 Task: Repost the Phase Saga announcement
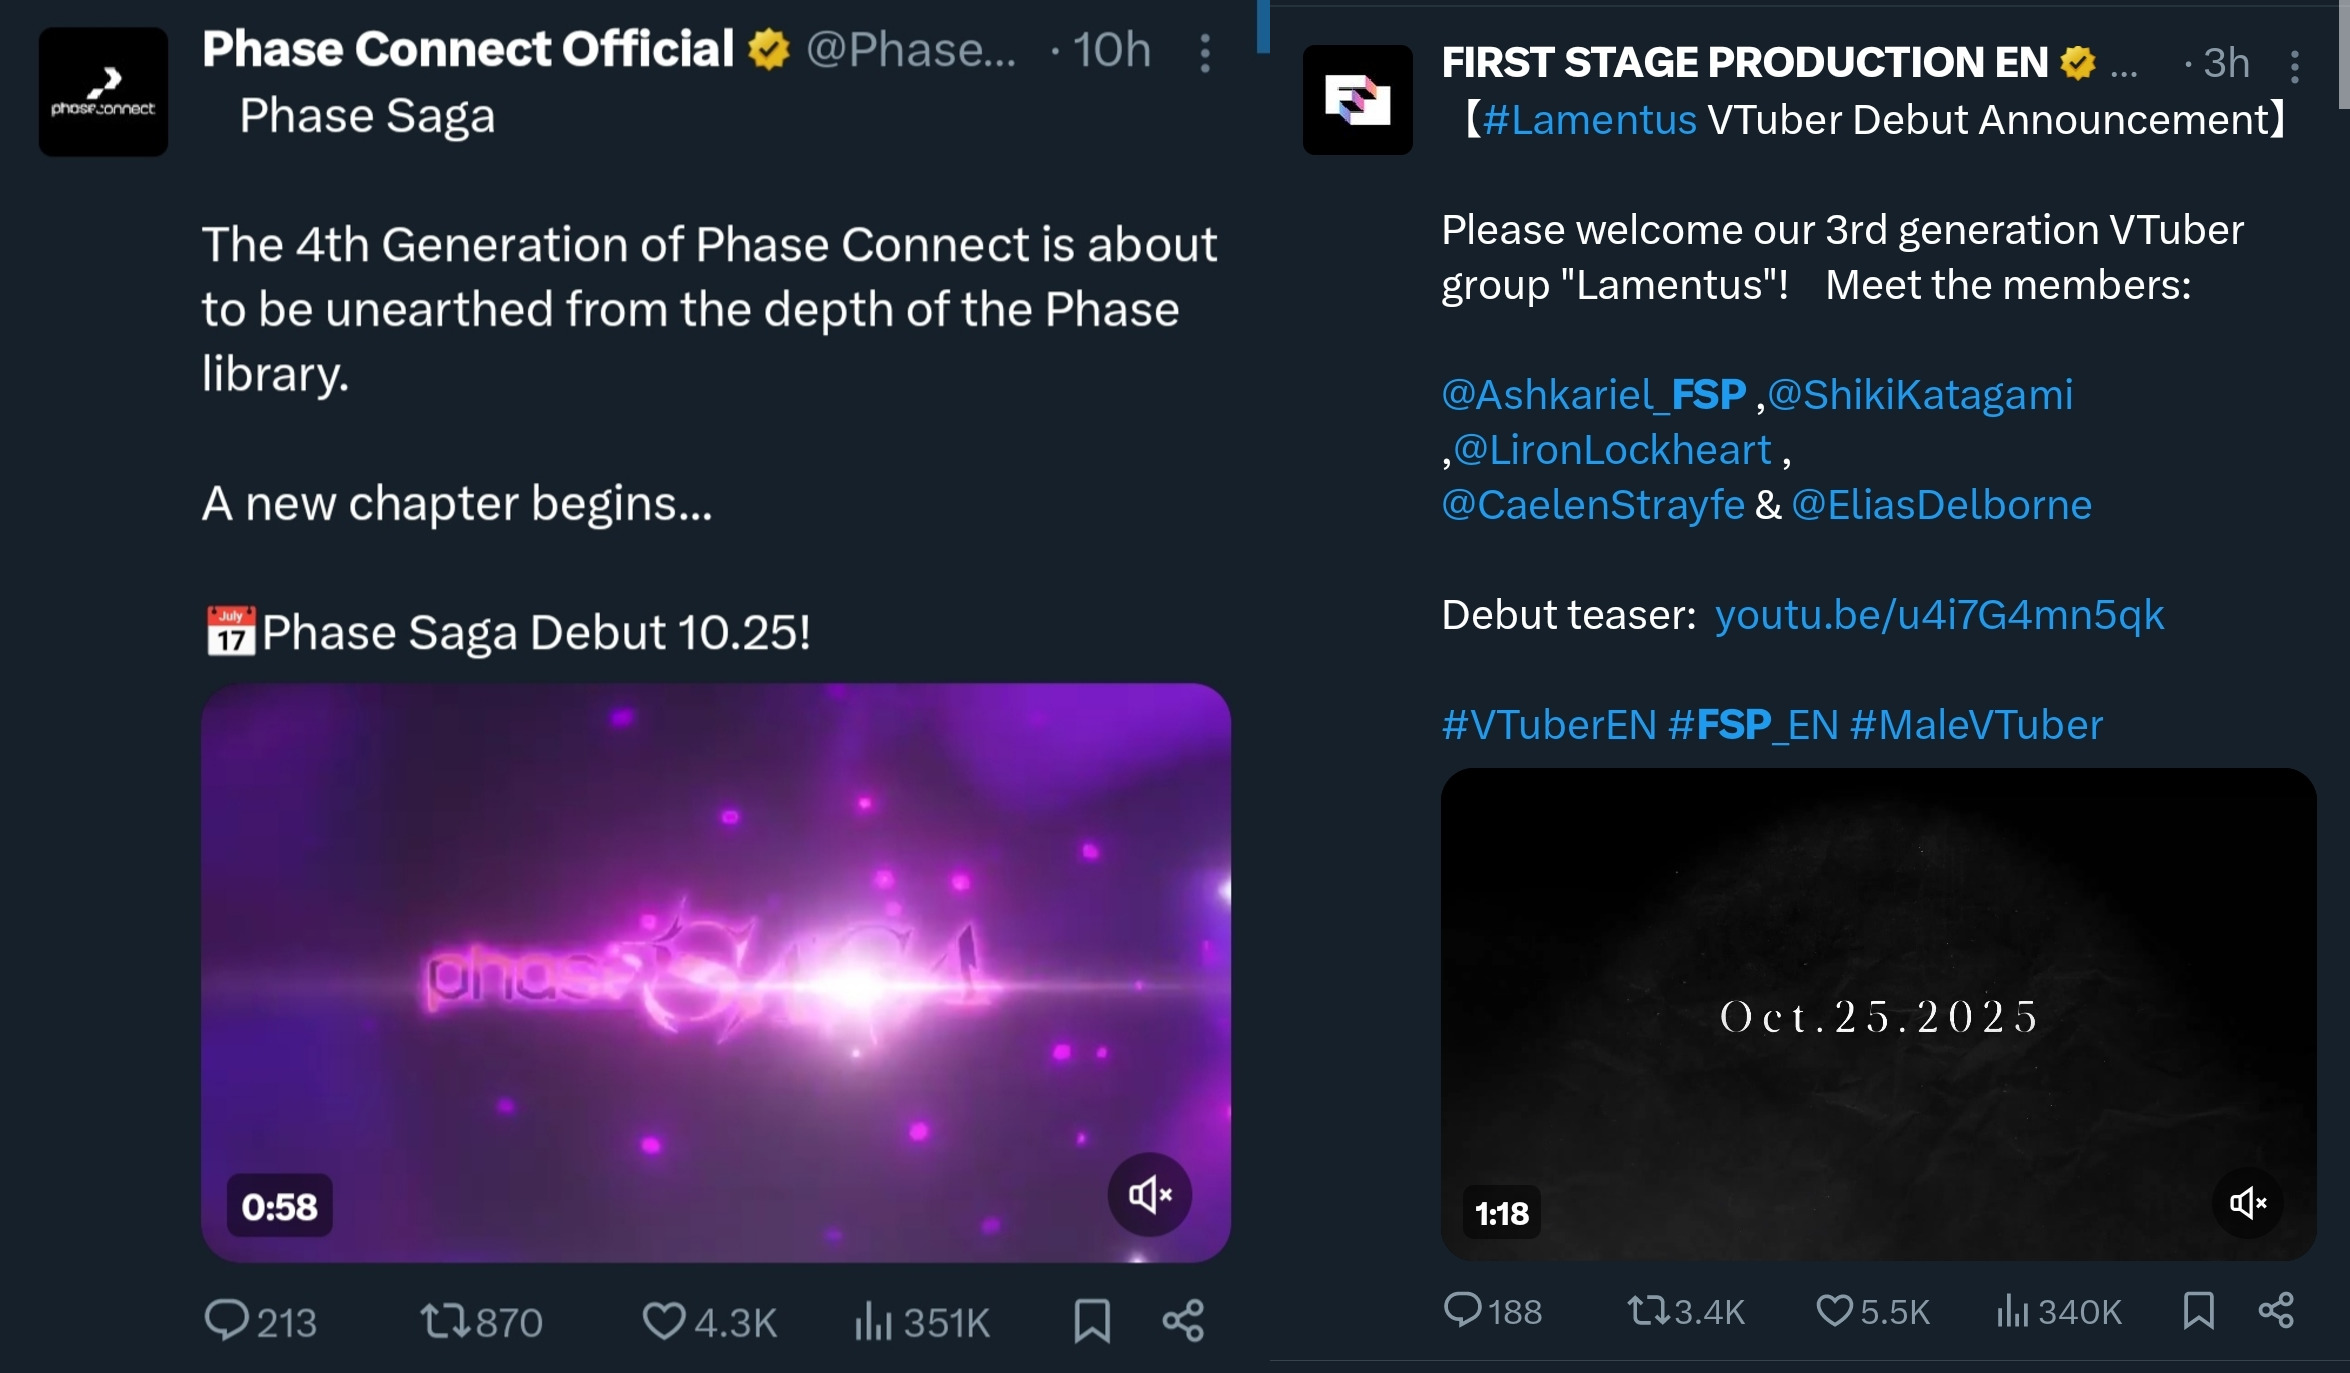(x=442, y=1320)
